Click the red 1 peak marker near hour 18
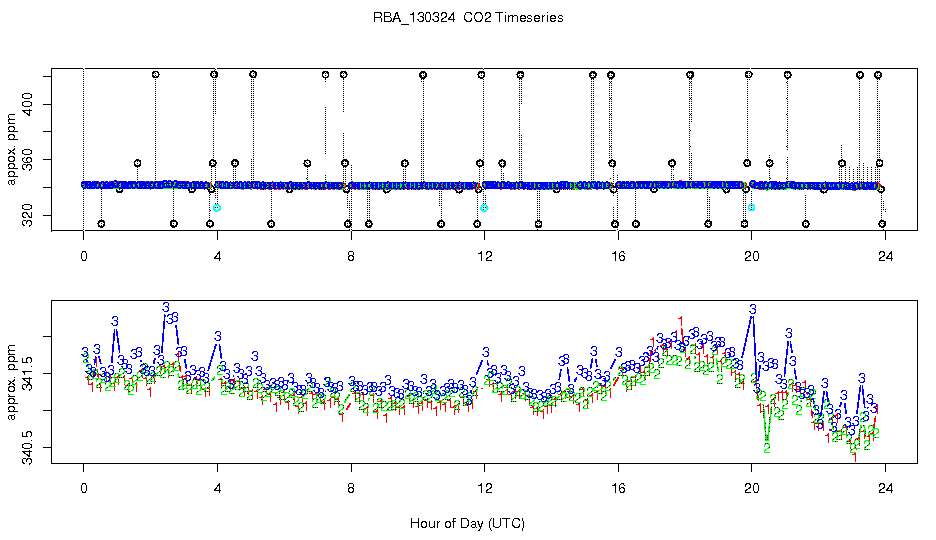This screenshot has width=936, height=540. 681,322
